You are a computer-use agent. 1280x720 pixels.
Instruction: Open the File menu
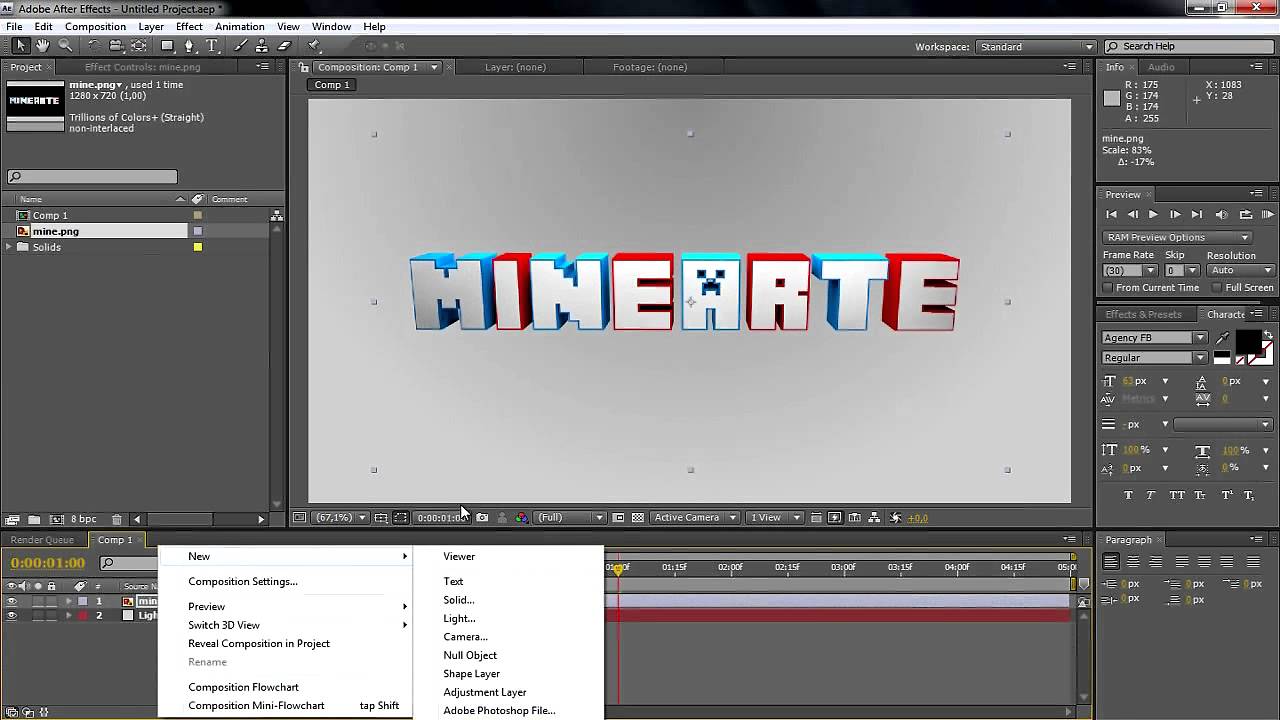(14, 26)
